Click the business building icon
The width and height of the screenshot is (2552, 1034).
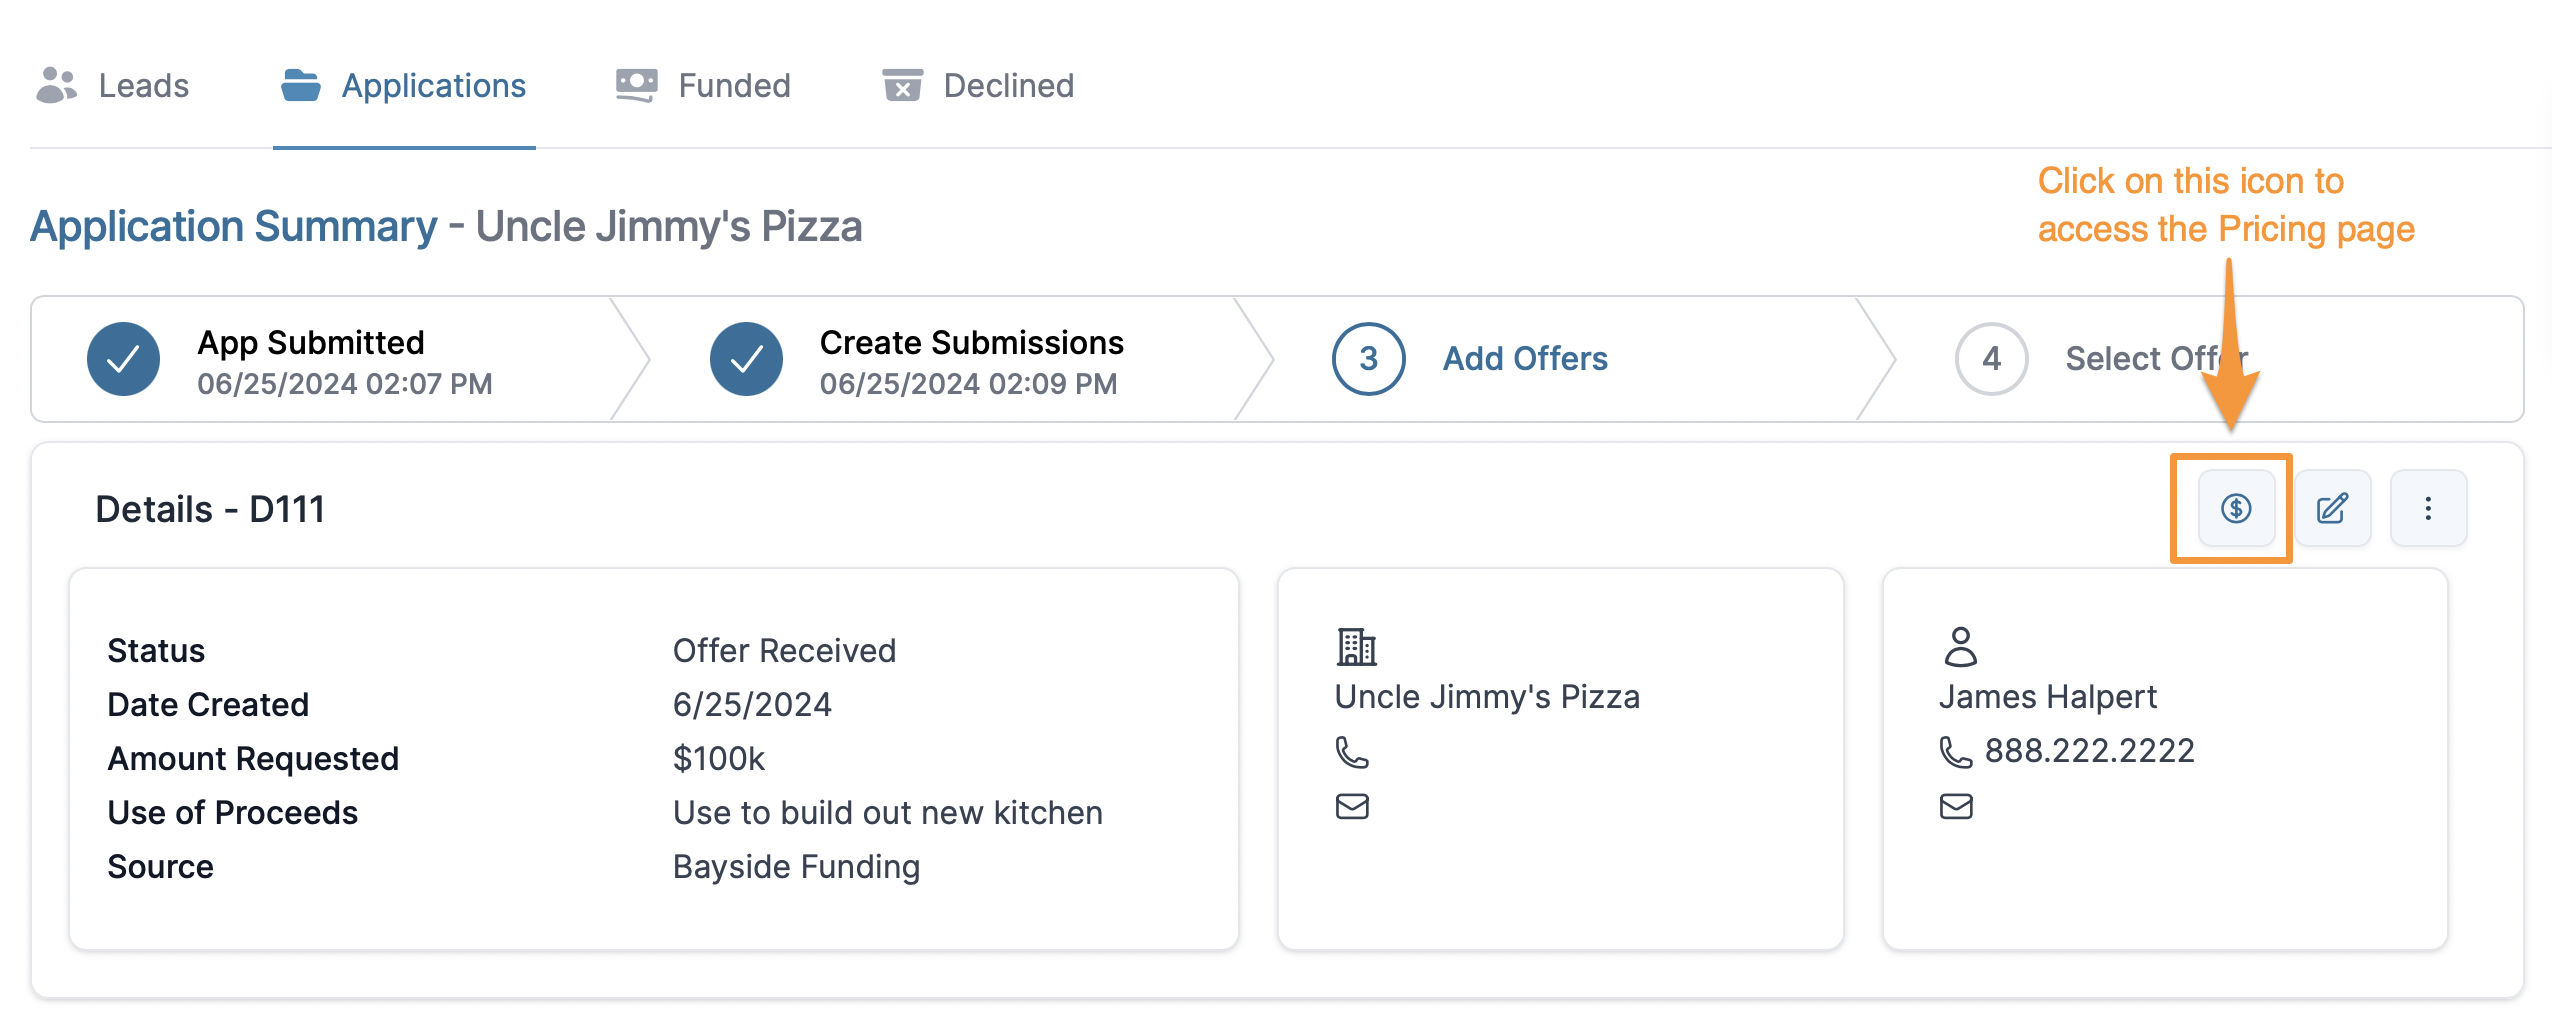pos(1356,647)
